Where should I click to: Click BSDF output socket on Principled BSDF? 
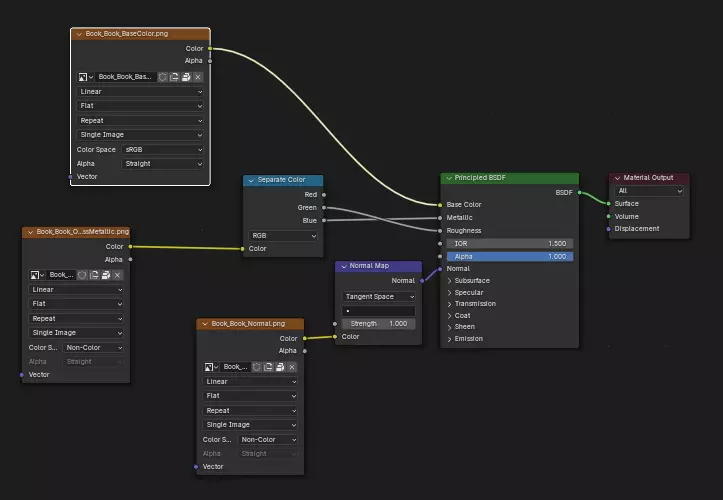click(580, 193)
